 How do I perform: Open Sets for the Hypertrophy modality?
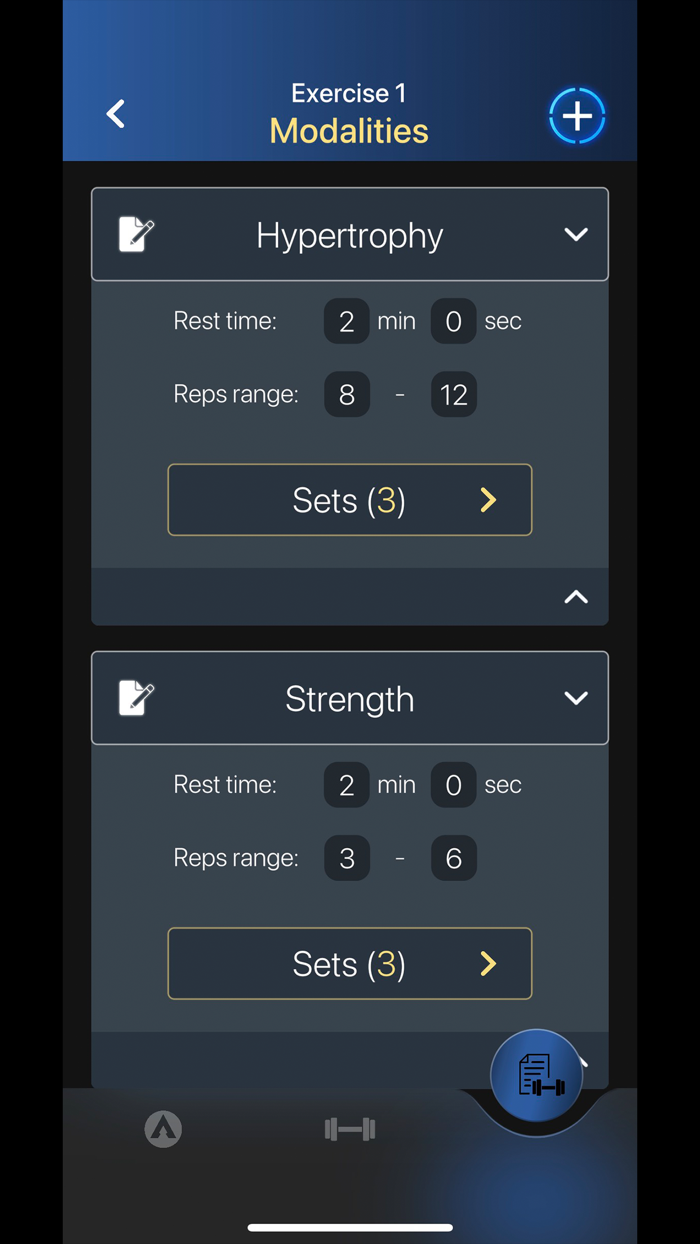(x=349, y=500)
